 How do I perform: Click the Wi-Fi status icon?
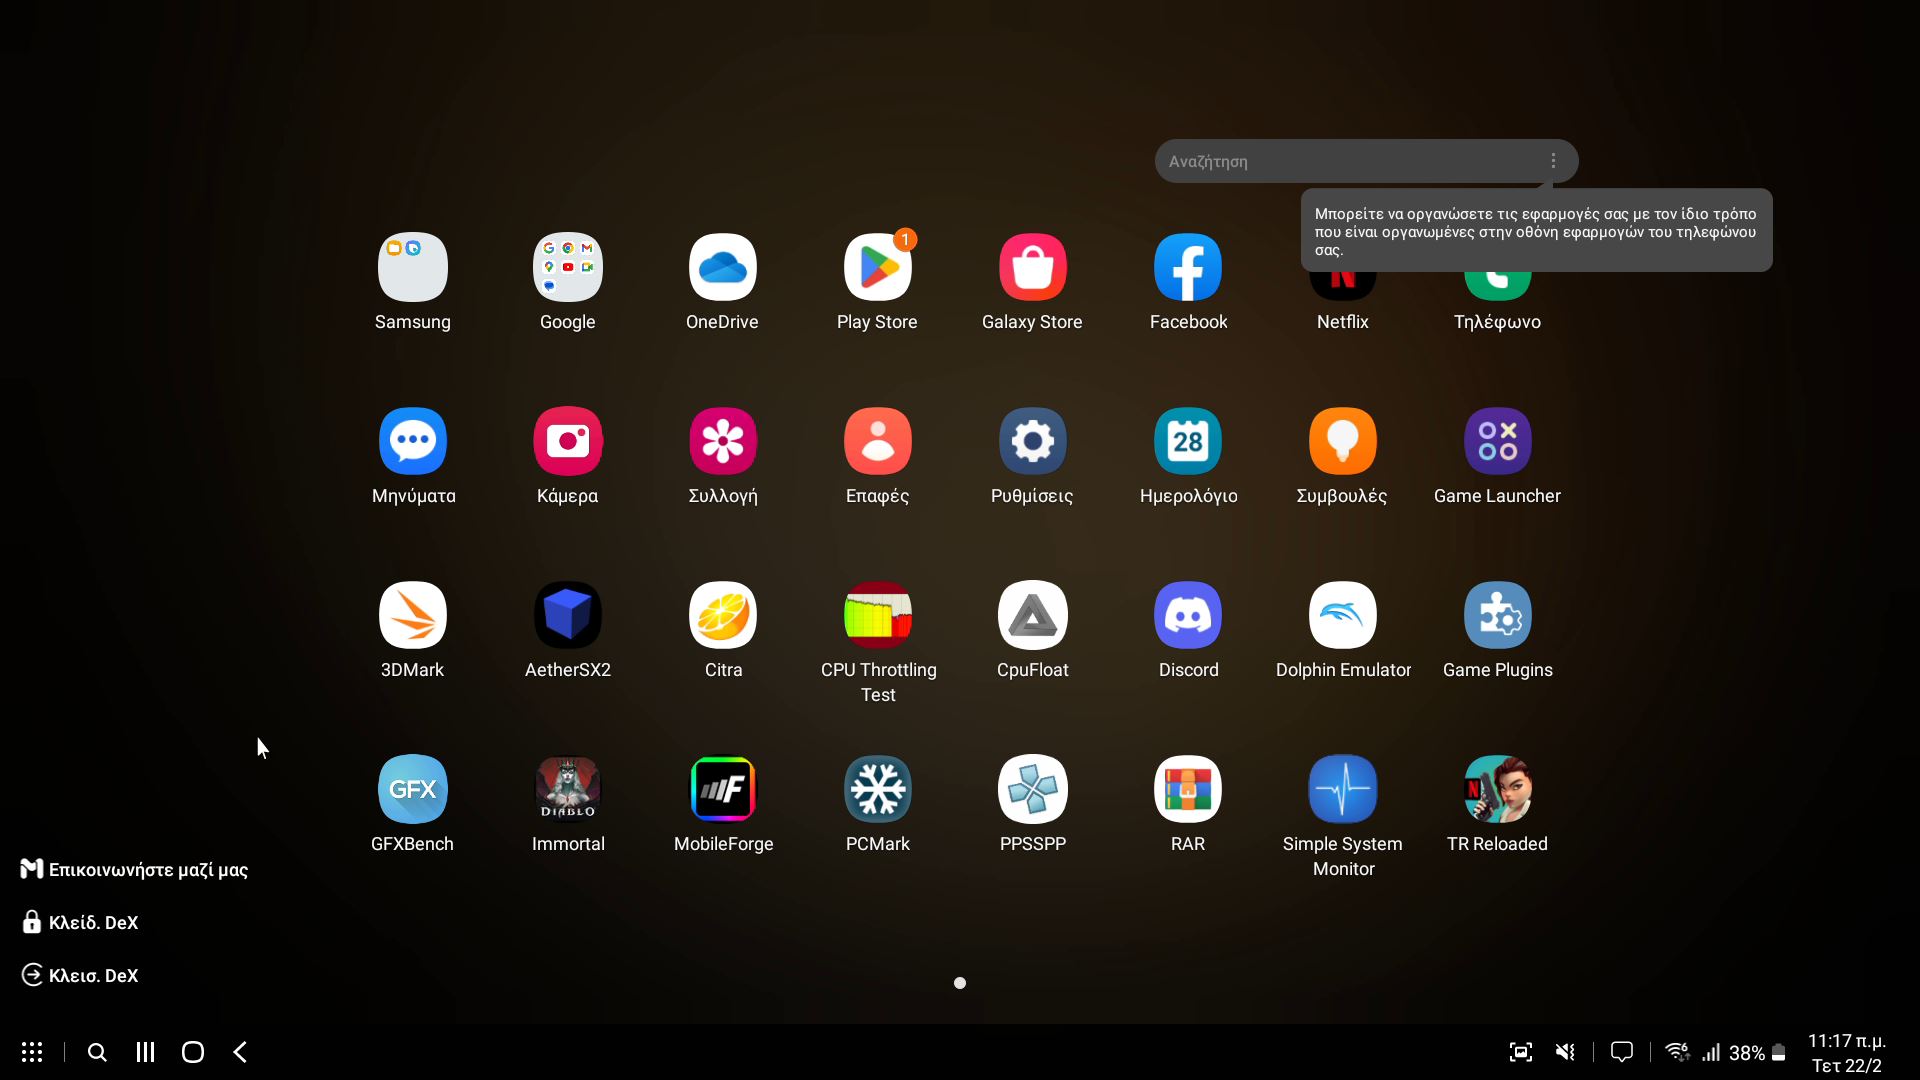1677,1052
